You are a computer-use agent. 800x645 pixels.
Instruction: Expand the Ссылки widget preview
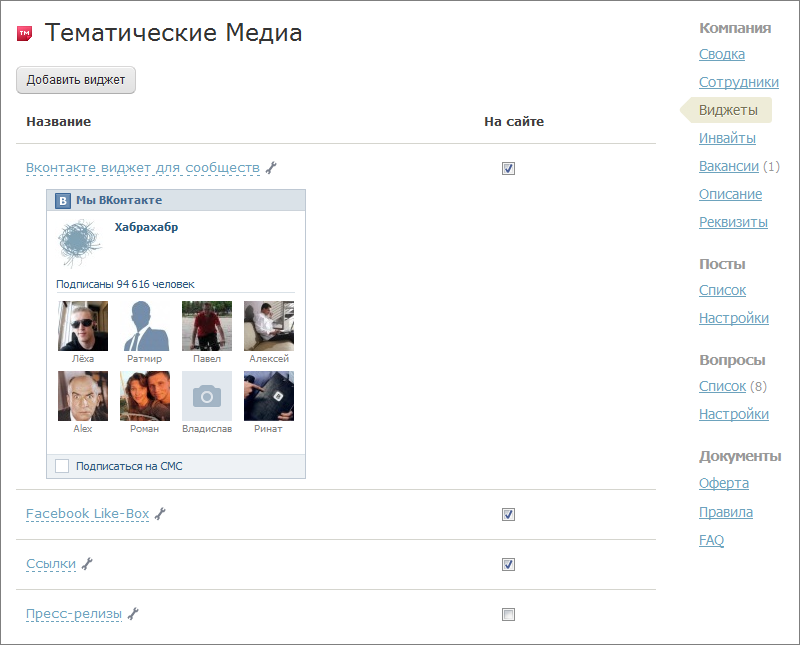51,563
